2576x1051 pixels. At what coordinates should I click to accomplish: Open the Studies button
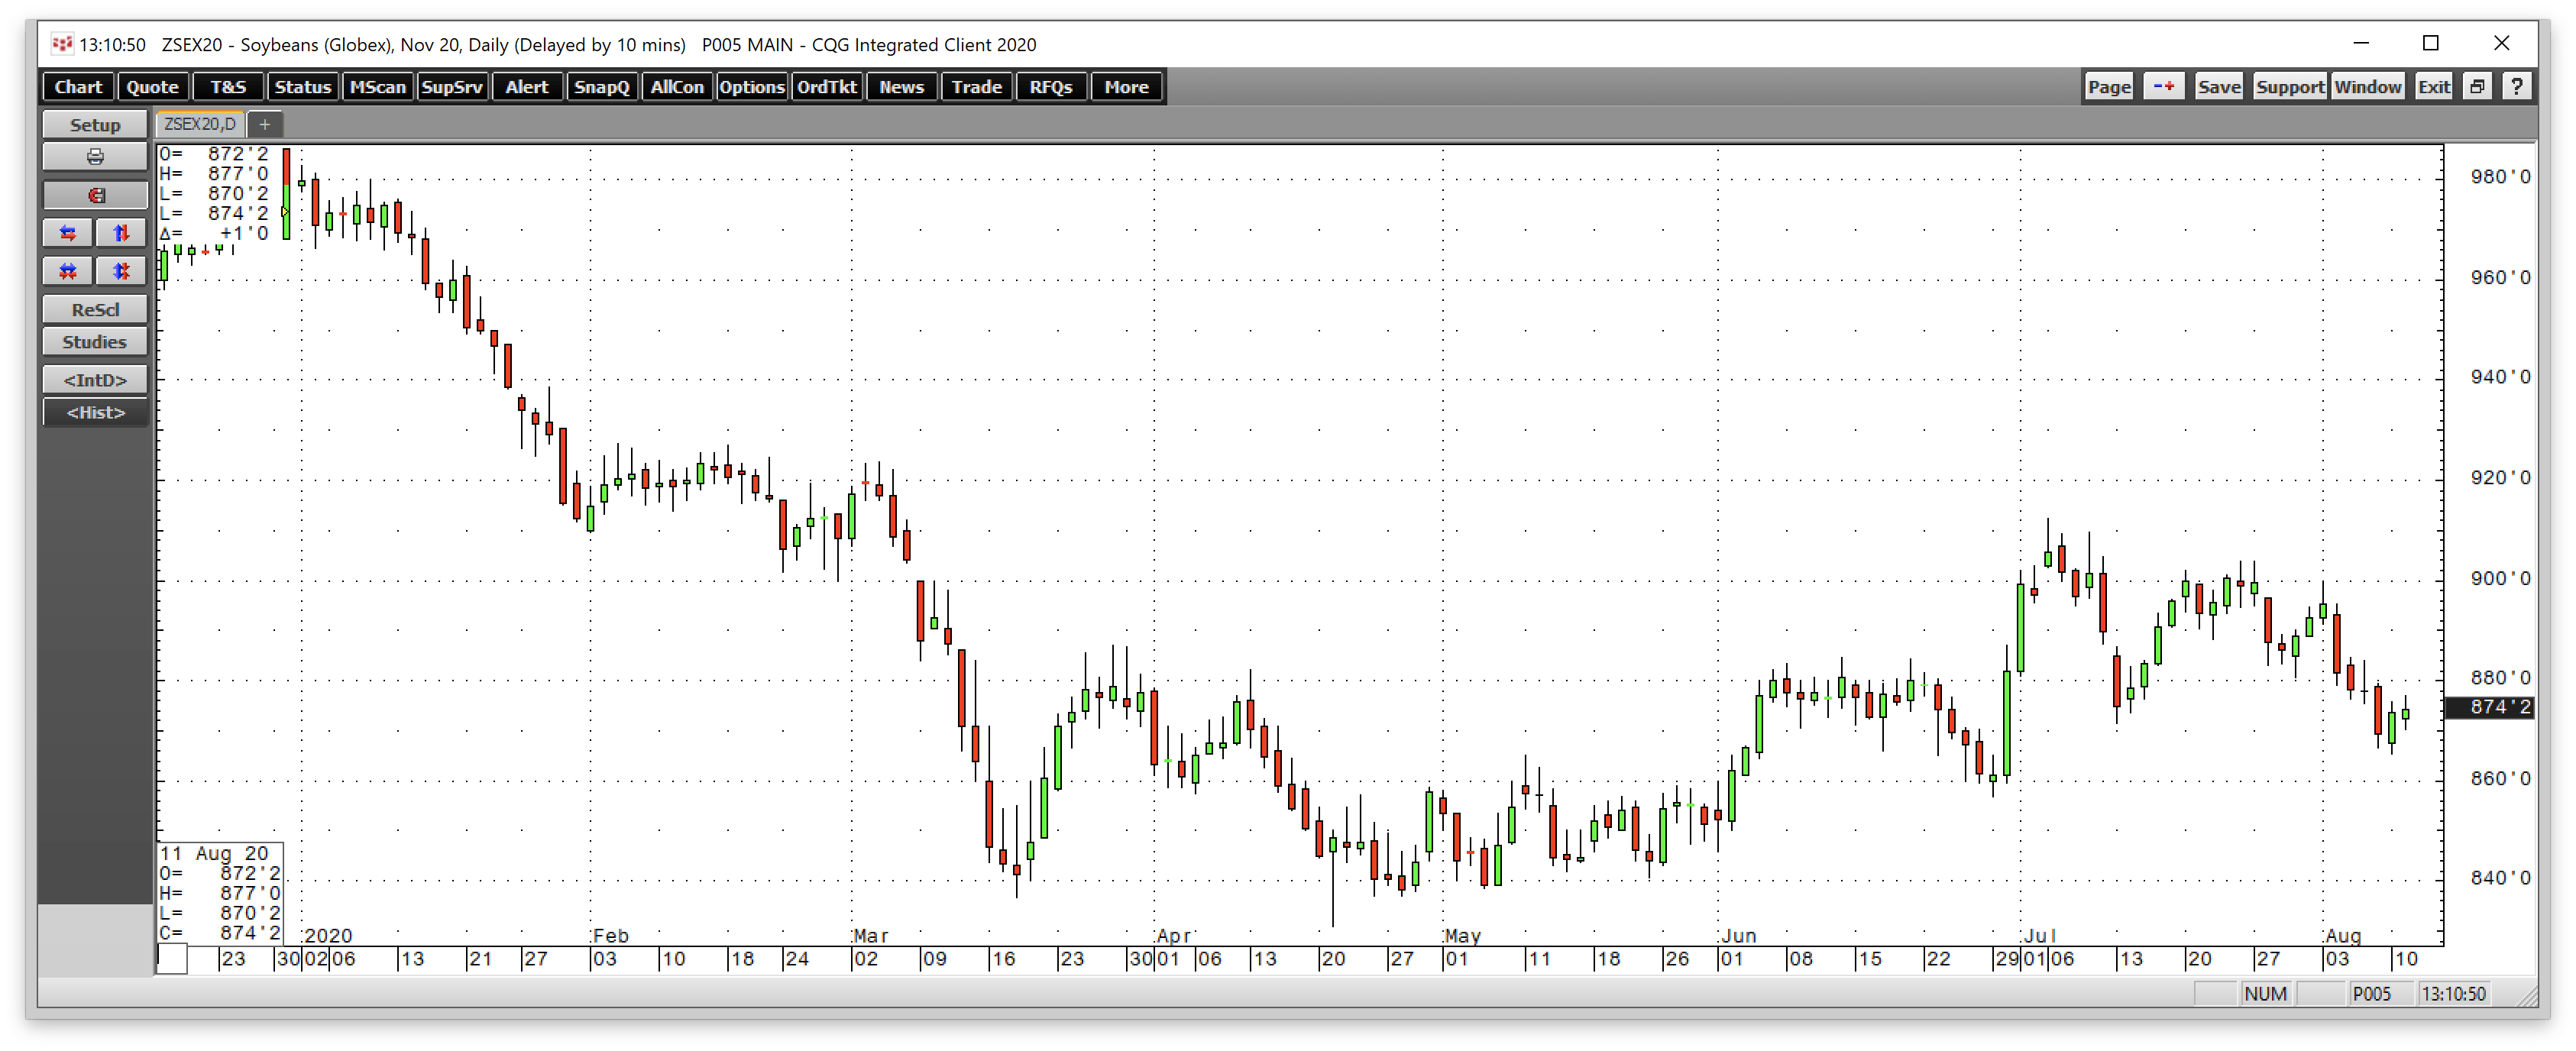95,342
